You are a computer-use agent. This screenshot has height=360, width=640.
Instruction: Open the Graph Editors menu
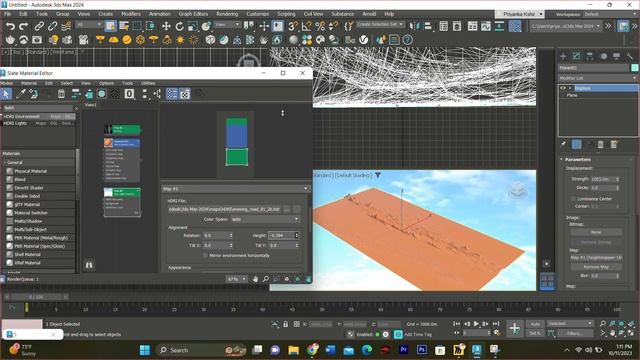pyautogui.click(x=193, y=14)
